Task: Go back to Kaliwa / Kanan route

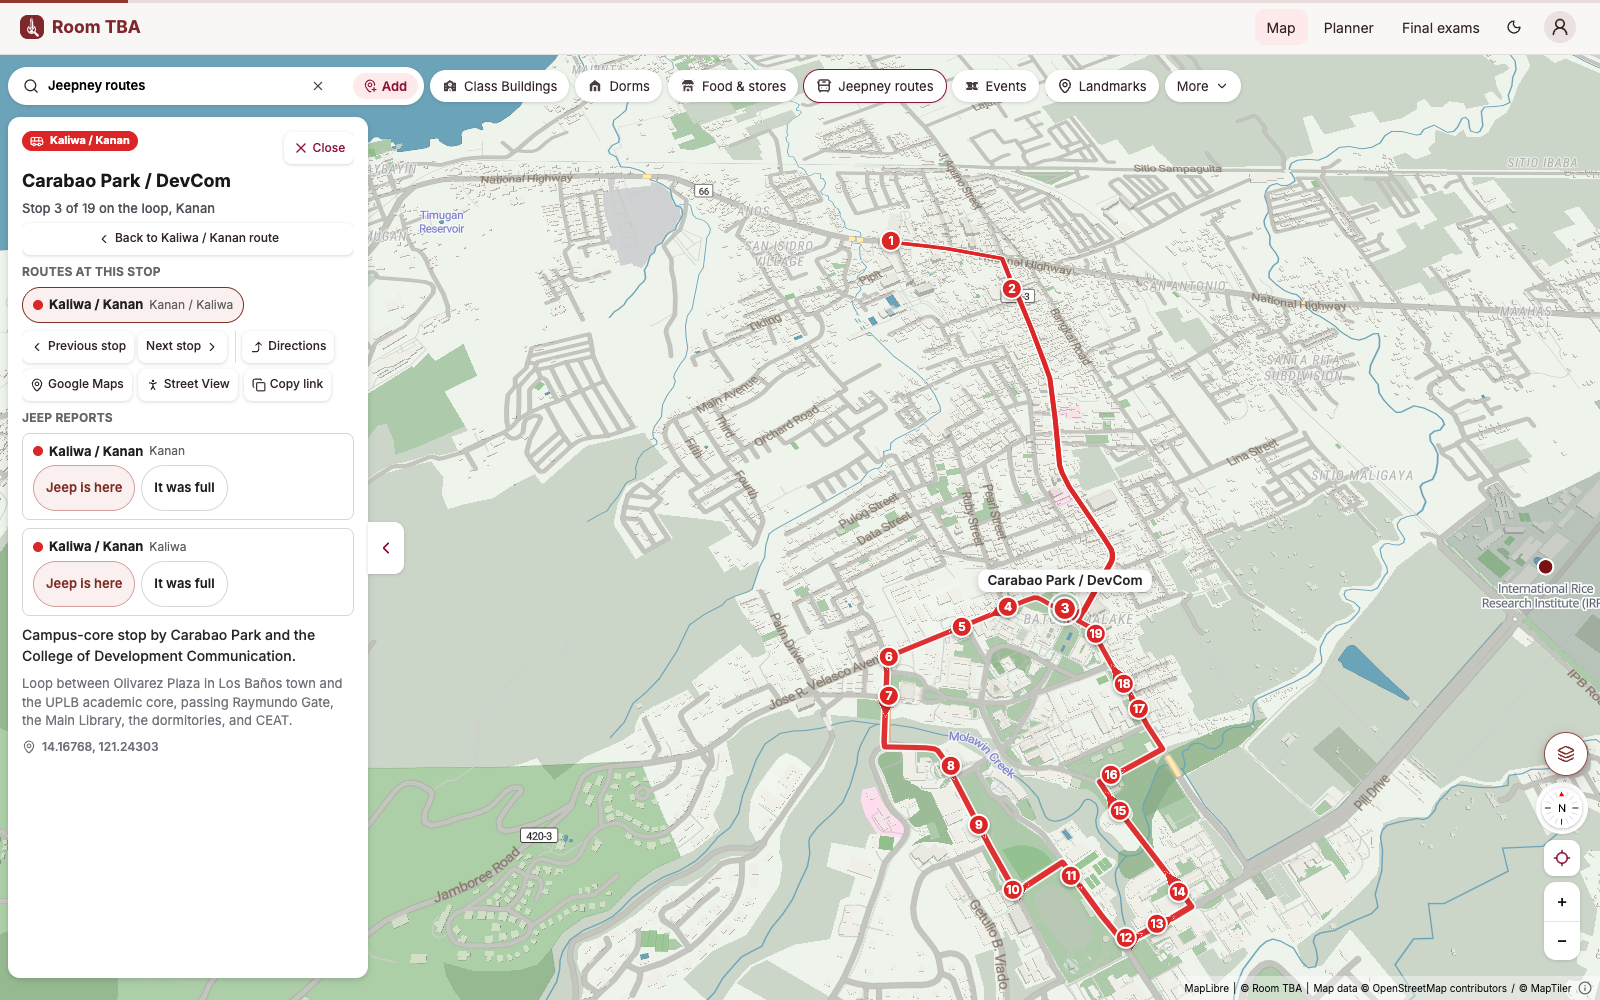Action: pos(188,238)
